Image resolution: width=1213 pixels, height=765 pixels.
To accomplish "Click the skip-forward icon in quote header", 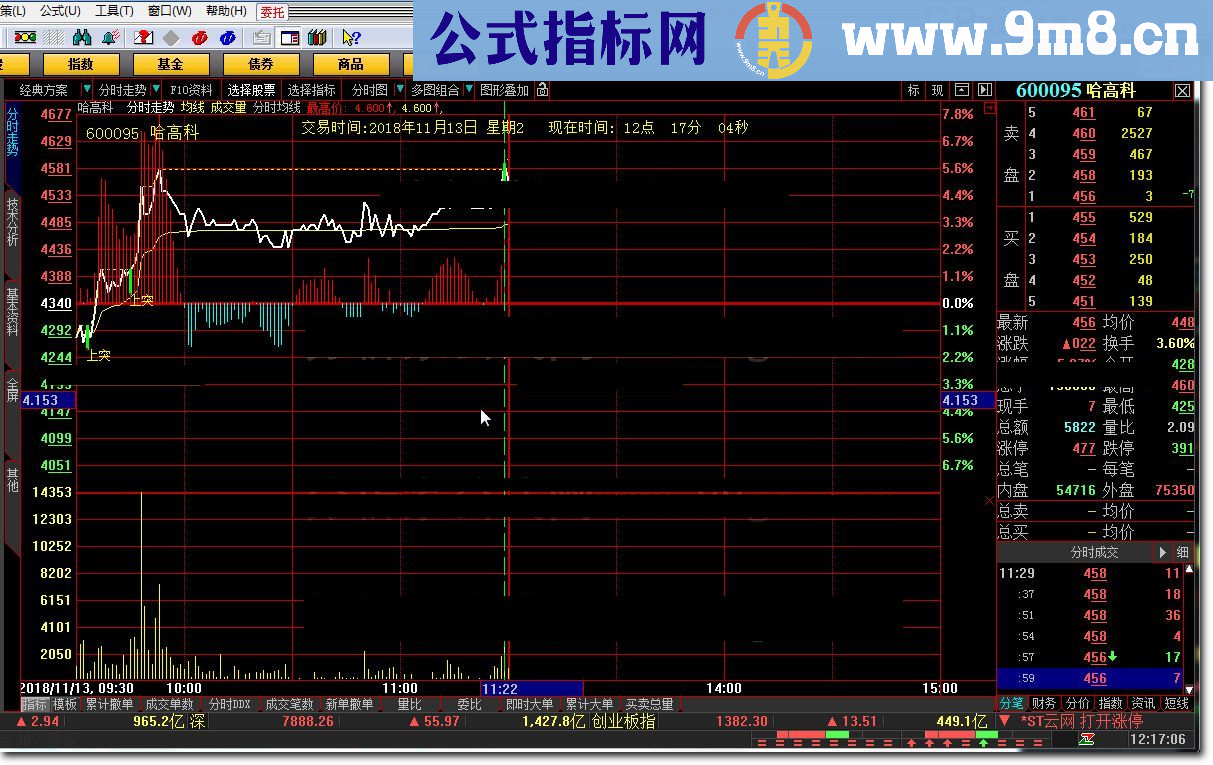I will 985,90.
